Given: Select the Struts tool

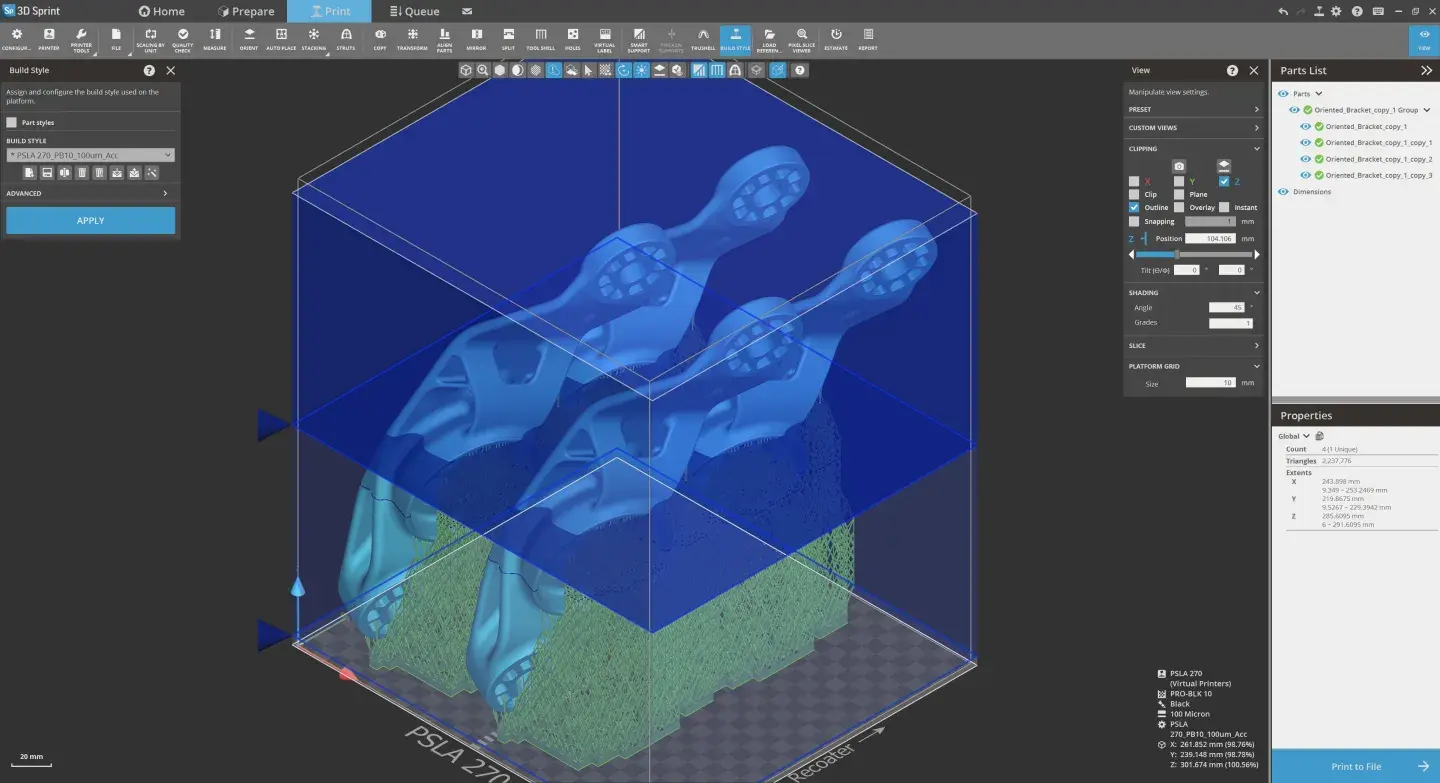Looking at the screenshot, I should [346, 39].
